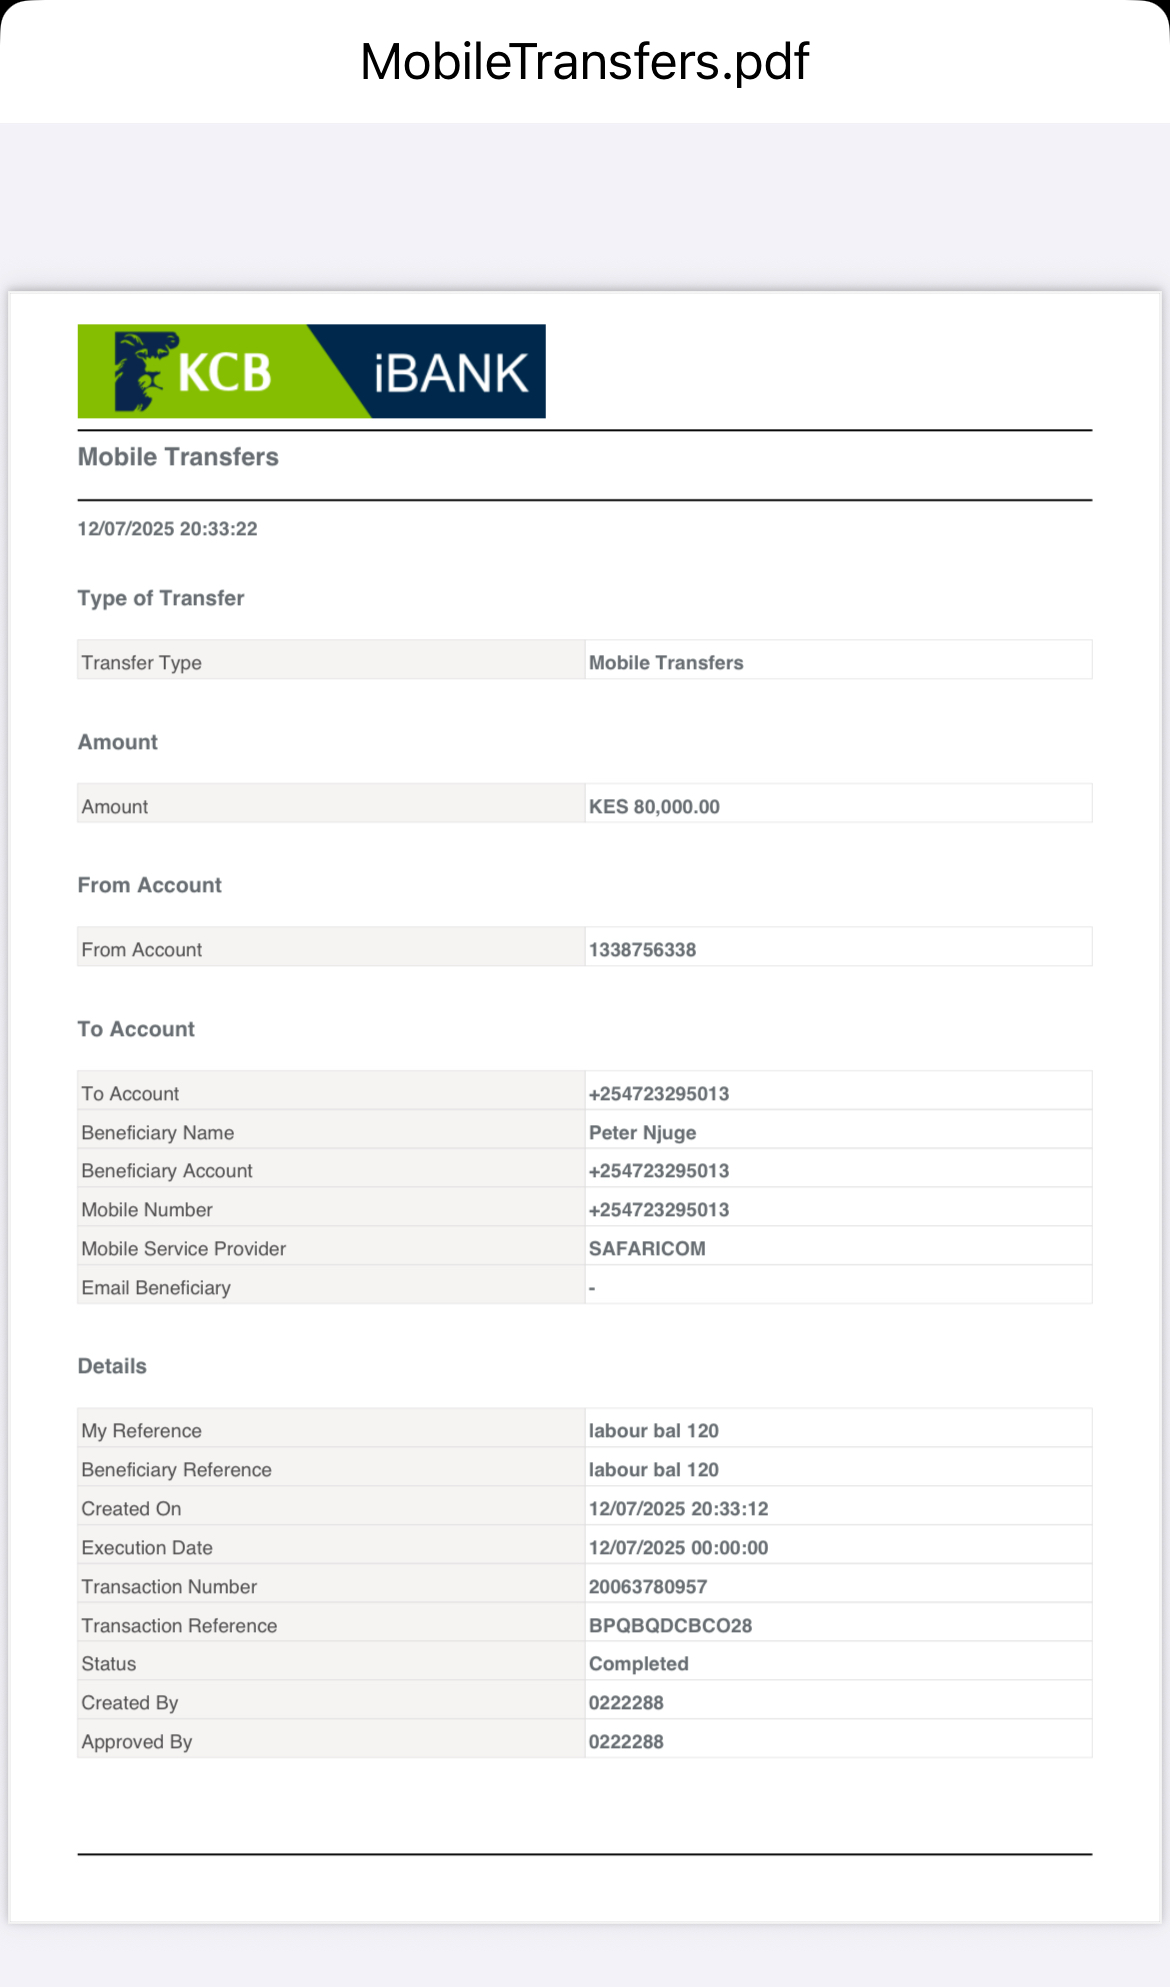Tap the Execution Date value
1170x1987 pixels.
coord(678,1547)
